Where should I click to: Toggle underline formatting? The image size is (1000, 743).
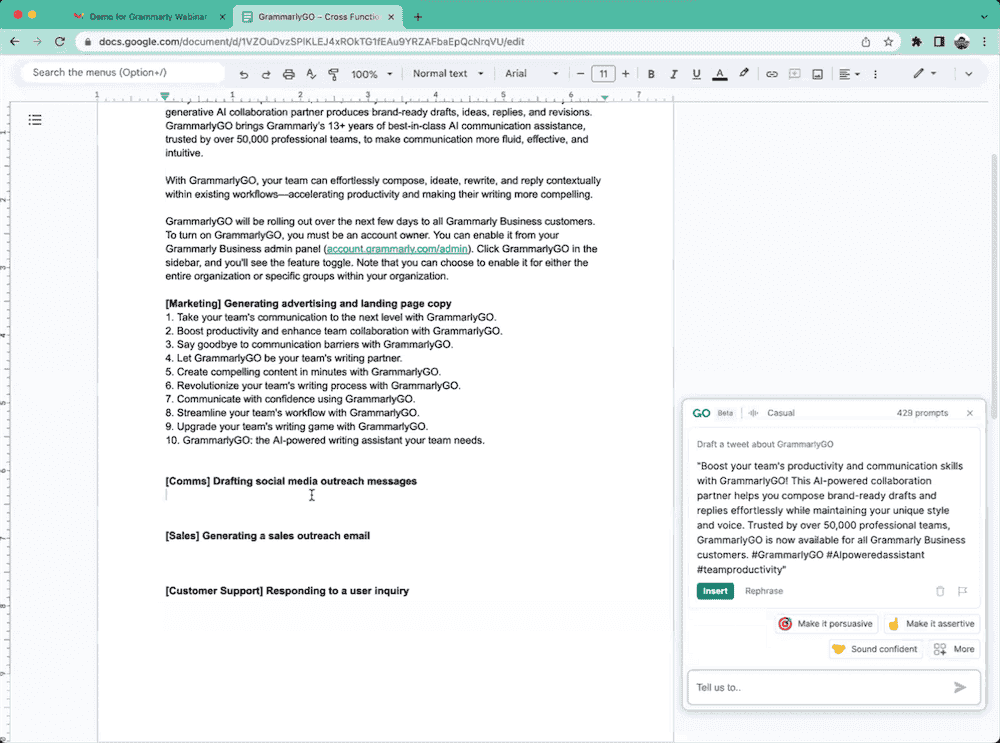coord(697,74)
